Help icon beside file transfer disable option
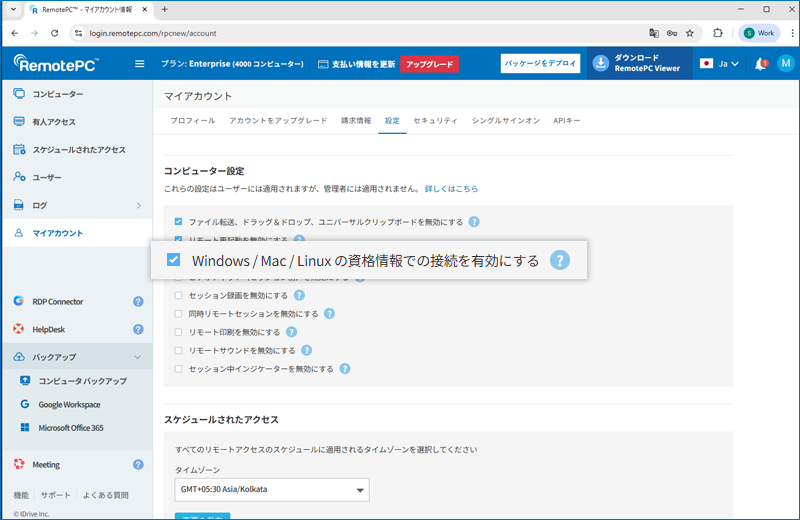The image size is (800, 520). pyautogui.click(x=474, y=222)
